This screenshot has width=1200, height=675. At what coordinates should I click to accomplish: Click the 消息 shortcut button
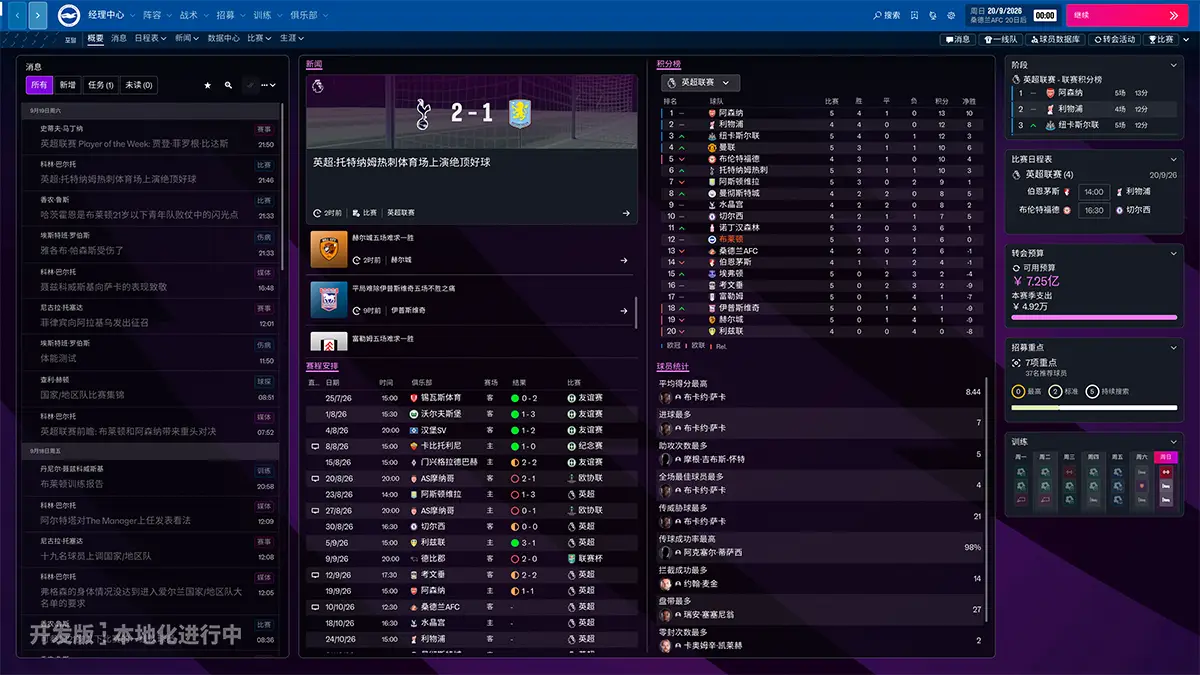[x=957, y=39]
